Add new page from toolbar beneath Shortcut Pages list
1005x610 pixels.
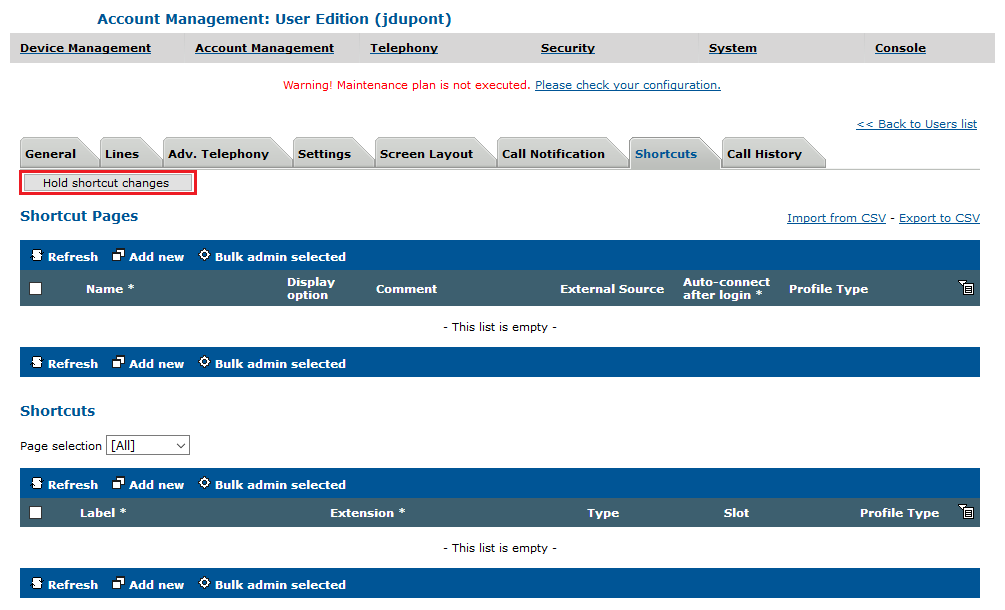click(x=148, y=363)
